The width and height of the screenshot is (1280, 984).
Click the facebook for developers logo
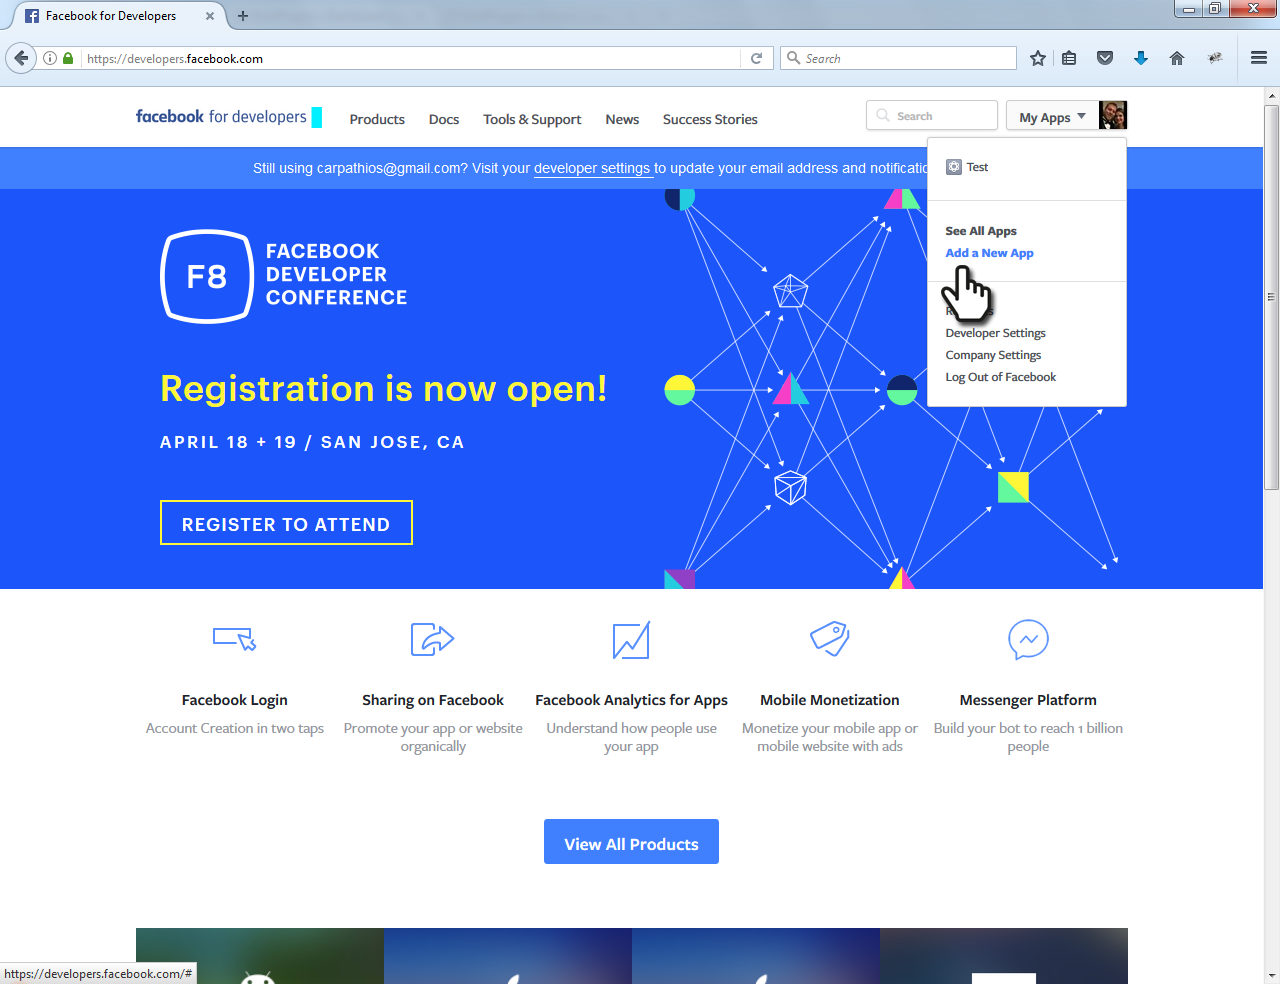229,117
